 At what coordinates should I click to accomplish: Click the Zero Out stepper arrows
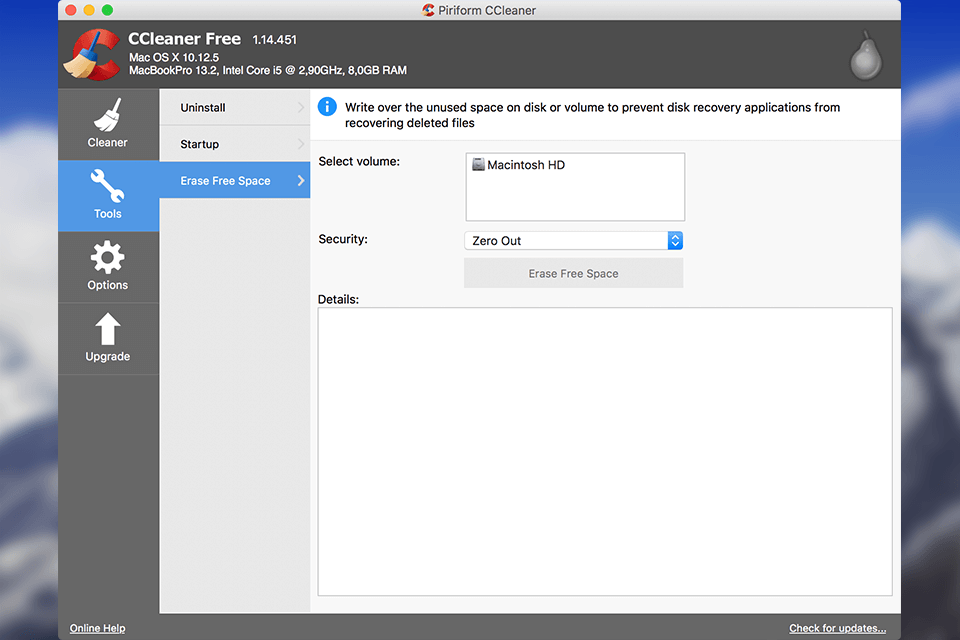(675, 240)
